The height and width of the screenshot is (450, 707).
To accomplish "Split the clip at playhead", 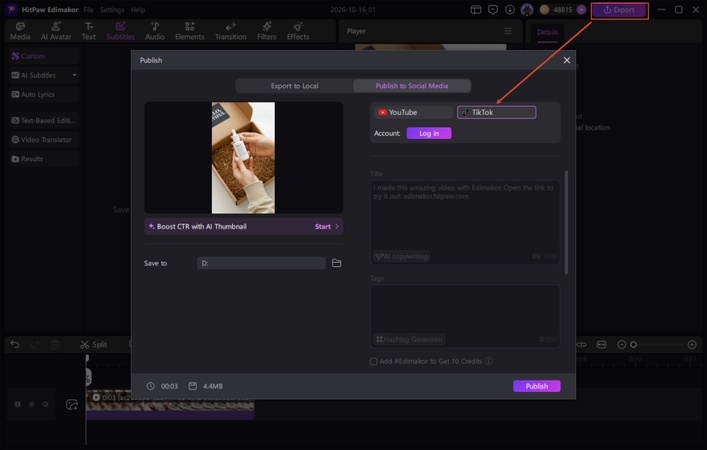I will (x=93, y=344).
